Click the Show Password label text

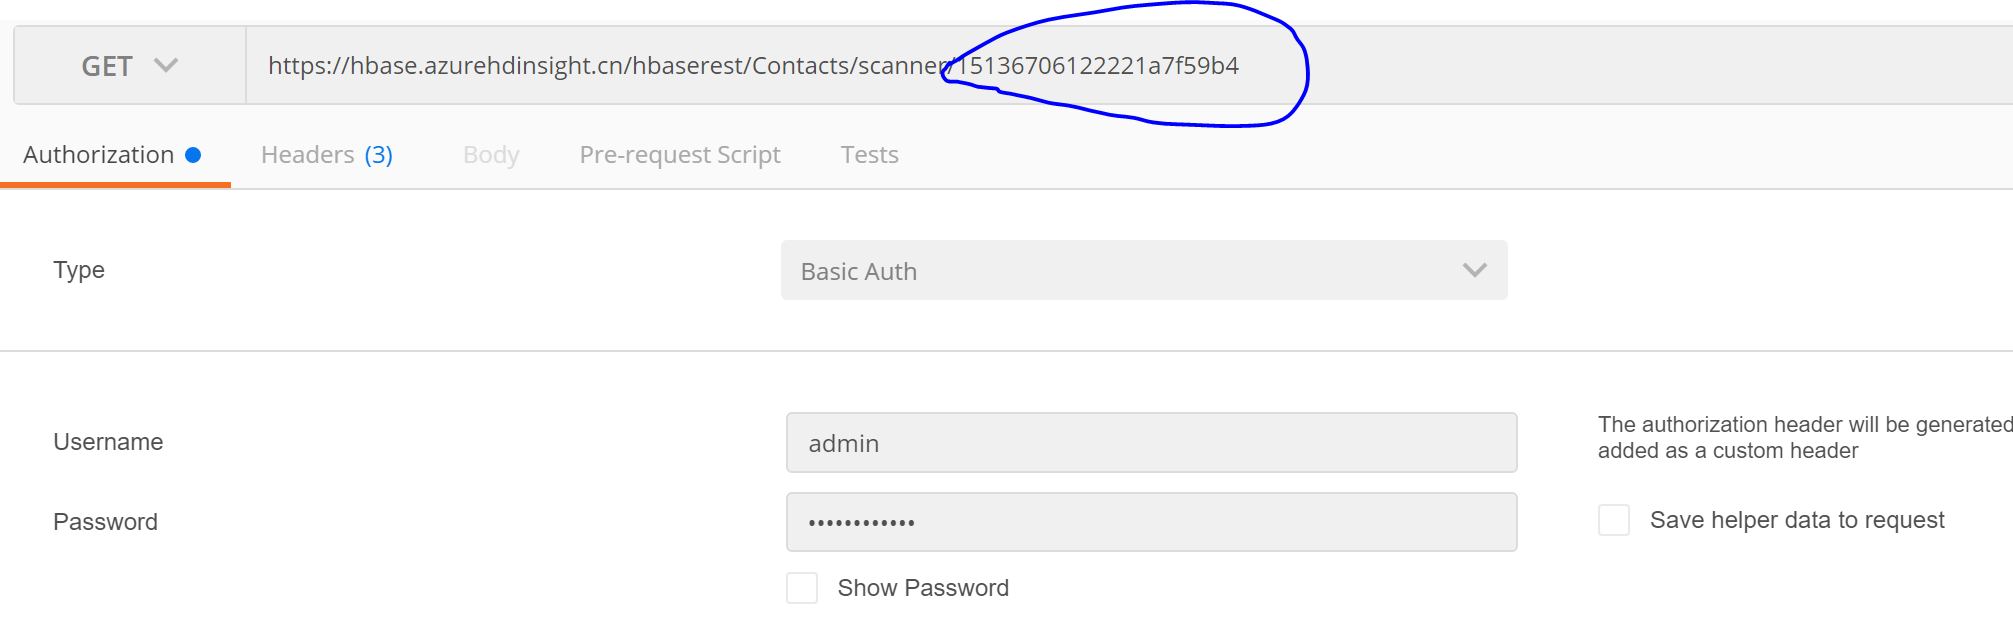pyautogui.click(x=922, y=588)
